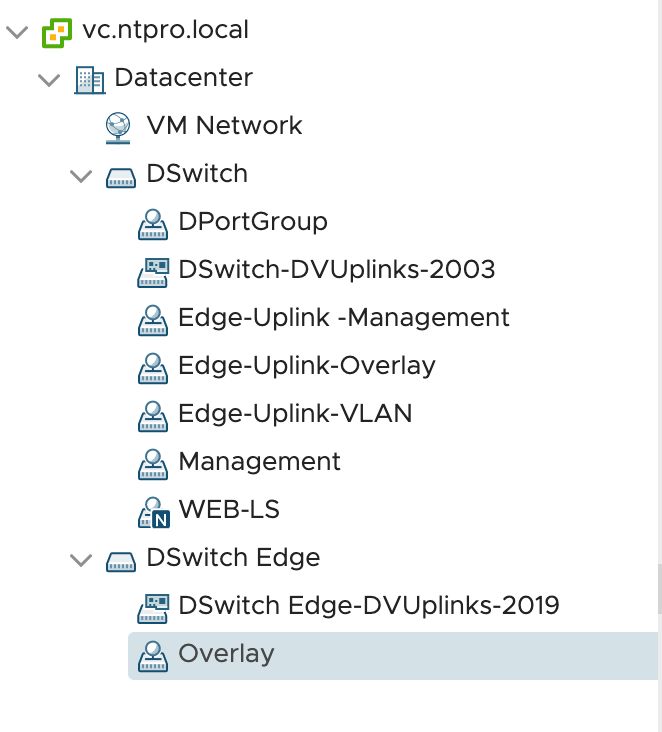
Task: Collapse the vc.ntpro.local tree node
Action: tap(17, 32)
